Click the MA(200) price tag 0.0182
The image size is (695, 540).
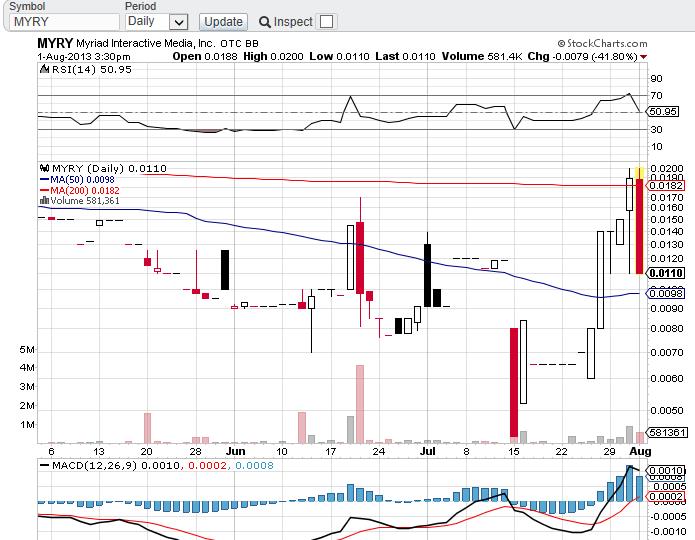click(x=666, y=185)
